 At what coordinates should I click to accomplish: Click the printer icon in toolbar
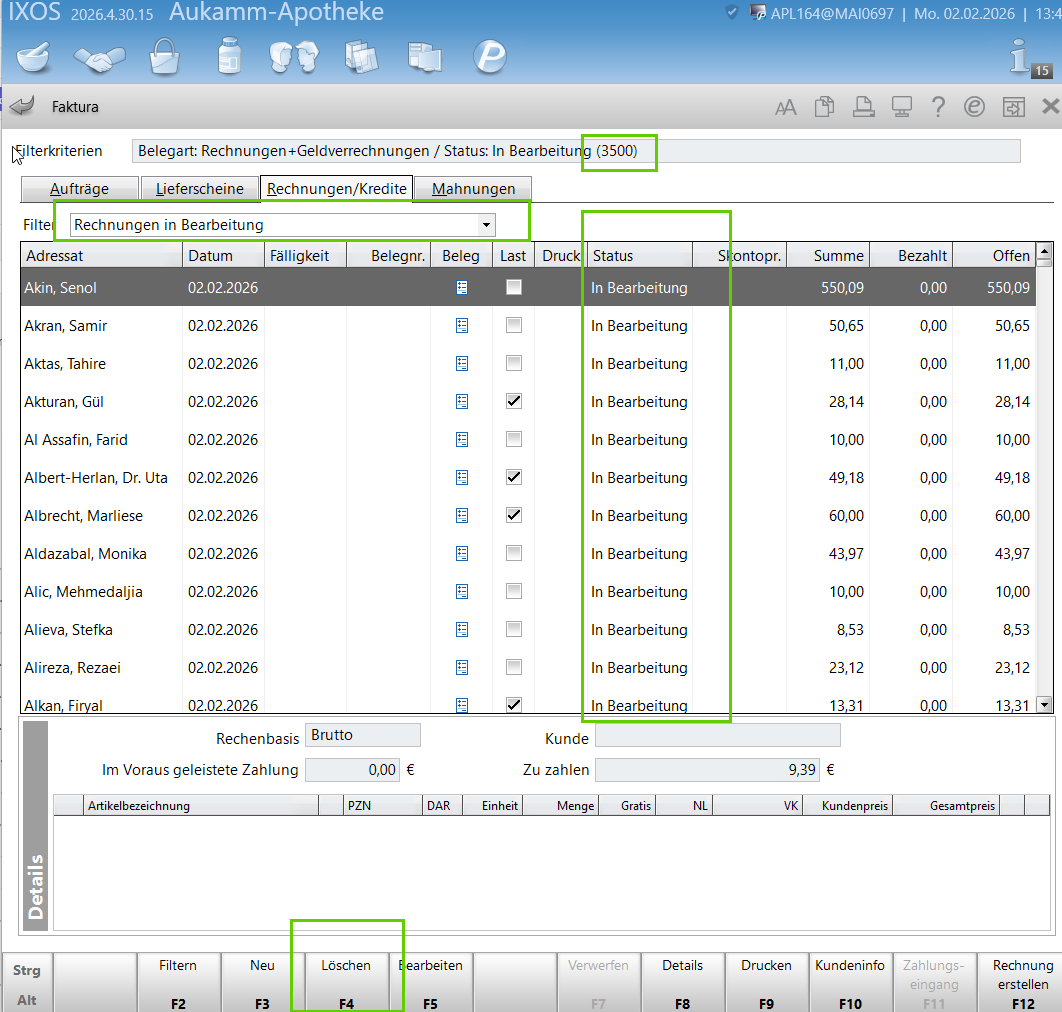click(x=863, y=107)
